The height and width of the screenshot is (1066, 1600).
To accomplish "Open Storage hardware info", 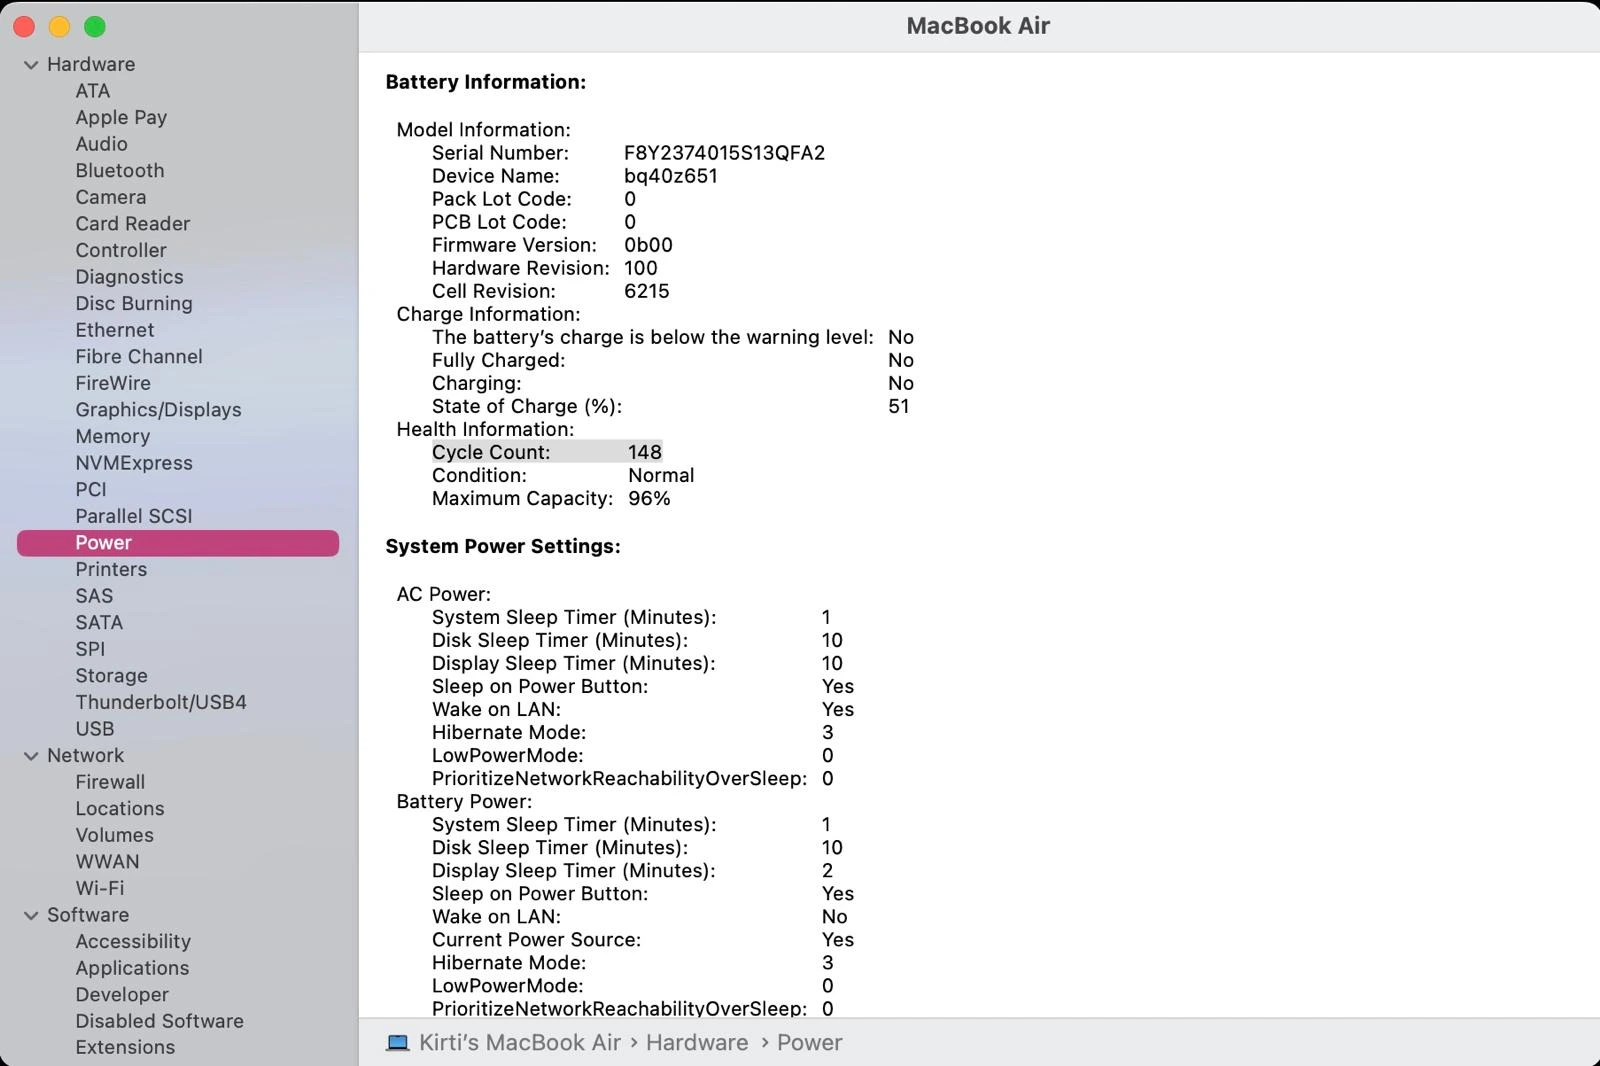I will coord(111,676).
